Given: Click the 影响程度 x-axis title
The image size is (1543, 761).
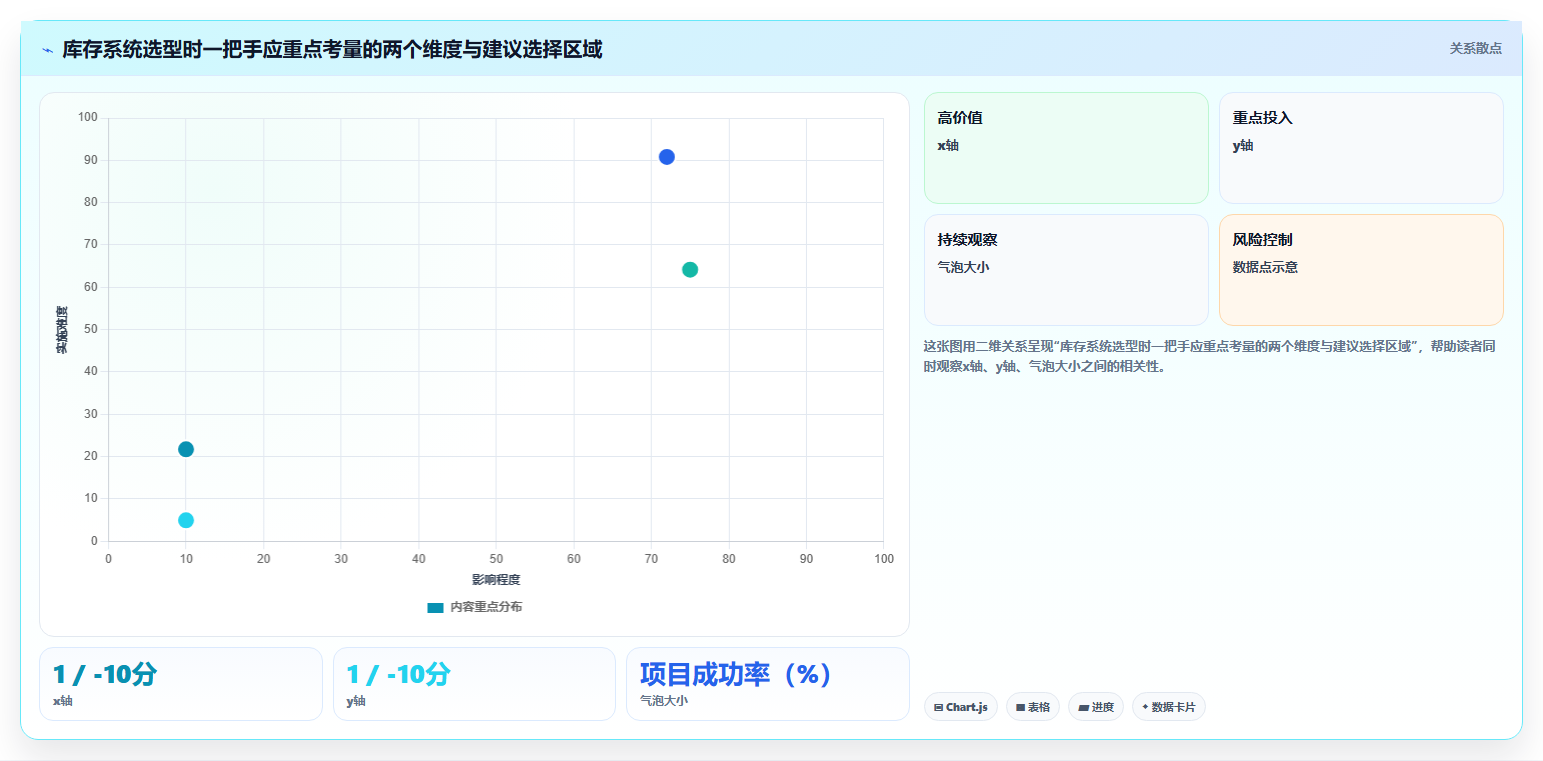Looking at the screenshot, I should point(496,580).
